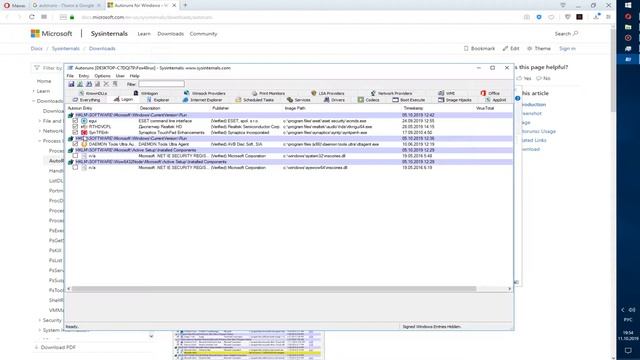Click the Delete (X) icon in Autoruns toolbar
640x360 pixels.
coord(106,84)
